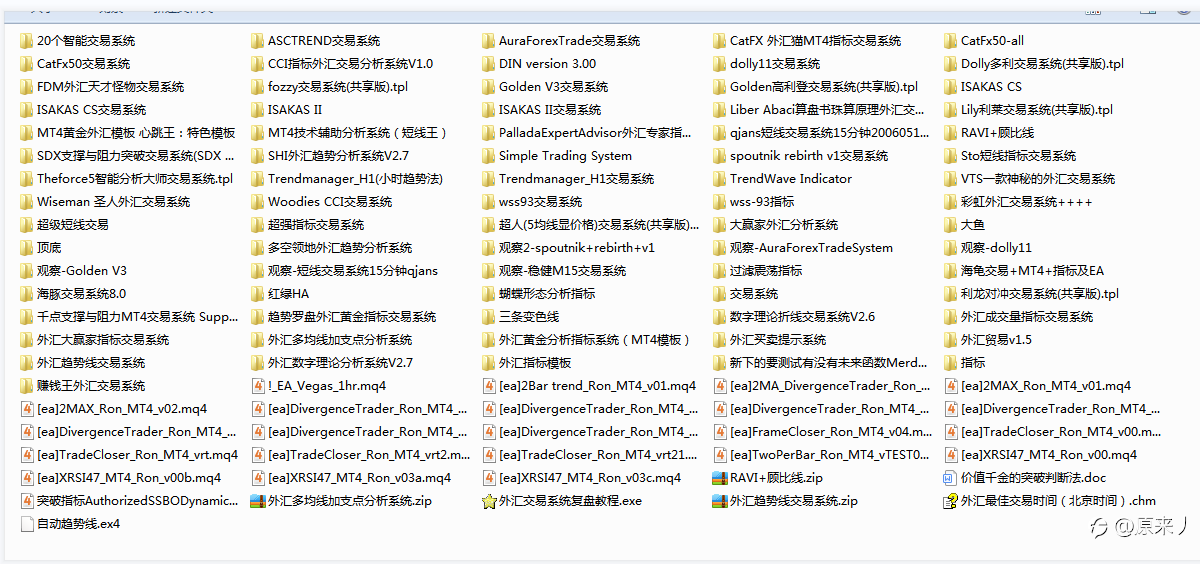Select 观察-短线交易系统15分钟qjans folder name
Image resolution: width=1200 pixels, height=564 pixels.
click(352, 271)
